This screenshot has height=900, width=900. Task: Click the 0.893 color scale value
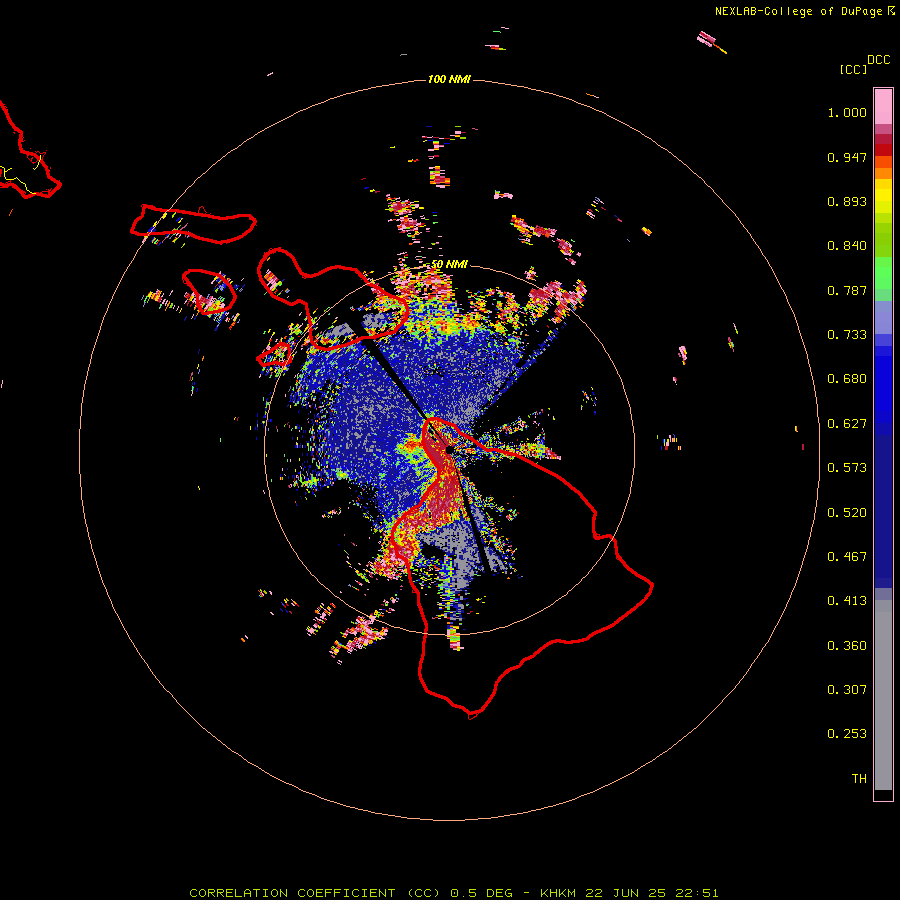pos(847,201)
